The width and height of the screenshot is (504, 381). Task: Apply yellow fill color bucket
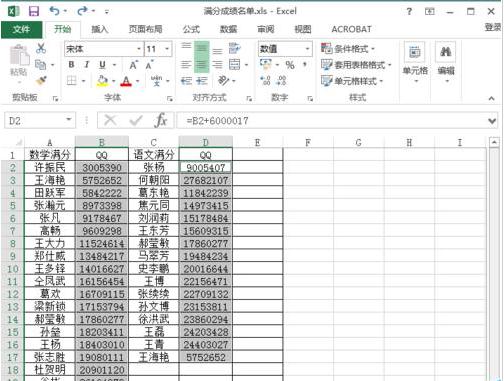pyautogui.click(x=102, y=81)
